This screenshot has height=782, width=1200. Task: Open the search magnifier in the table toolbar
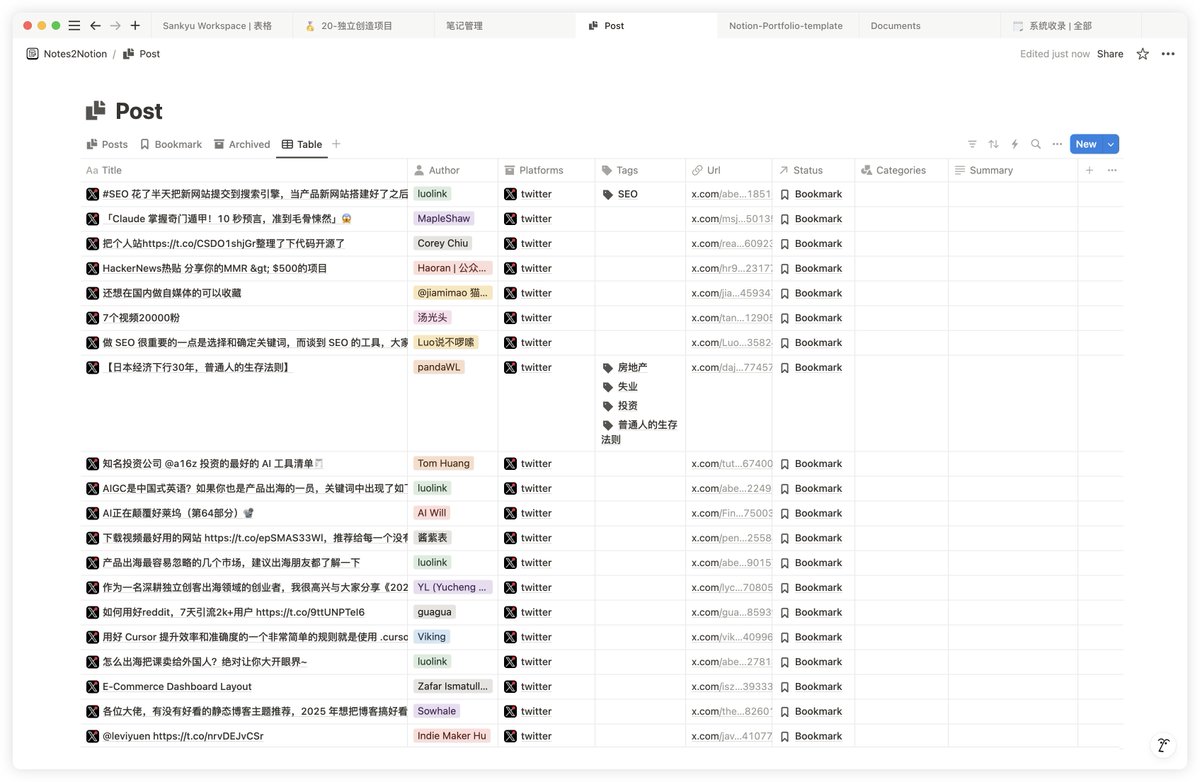1035,143
